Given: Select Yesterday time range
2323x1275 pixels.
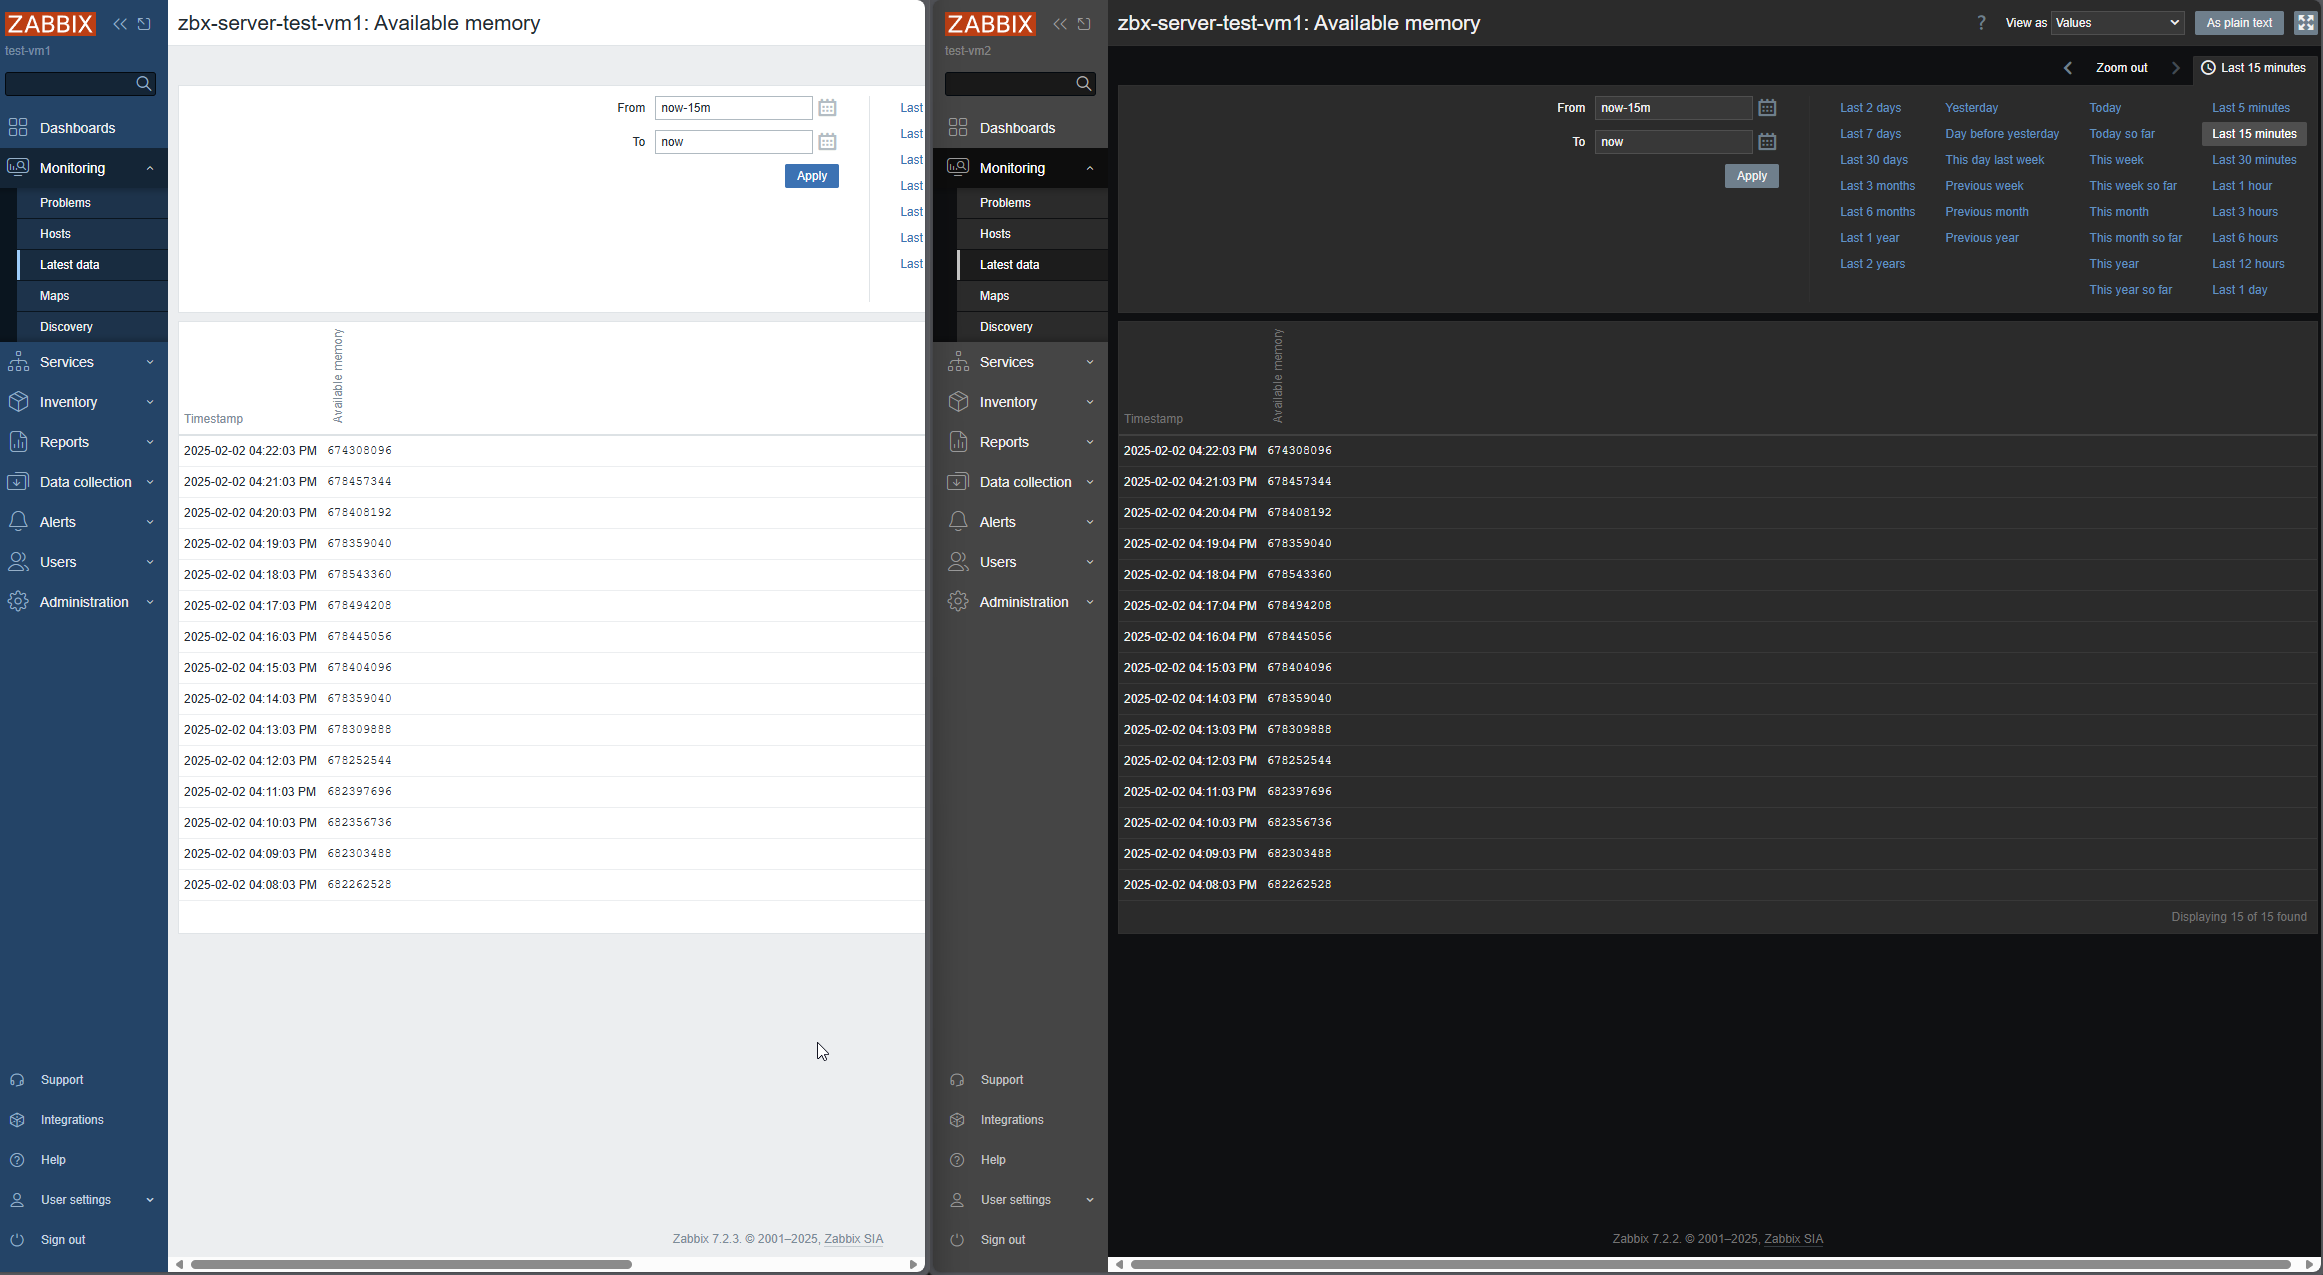Looking at the screenshot, I should [x=1972, y=108].
